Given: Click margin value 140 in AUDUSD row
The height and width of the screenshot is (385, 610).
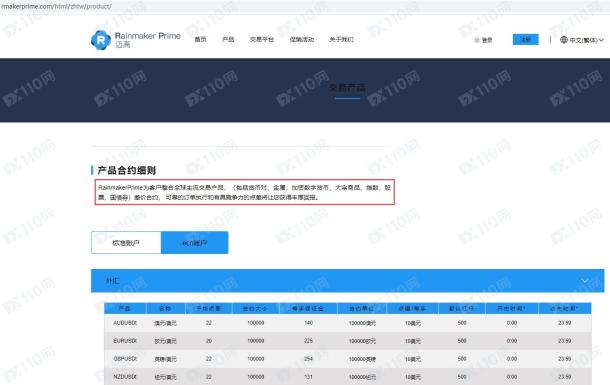Looking at the screenshot, I should pyautogui.click(x=309, y=323).
